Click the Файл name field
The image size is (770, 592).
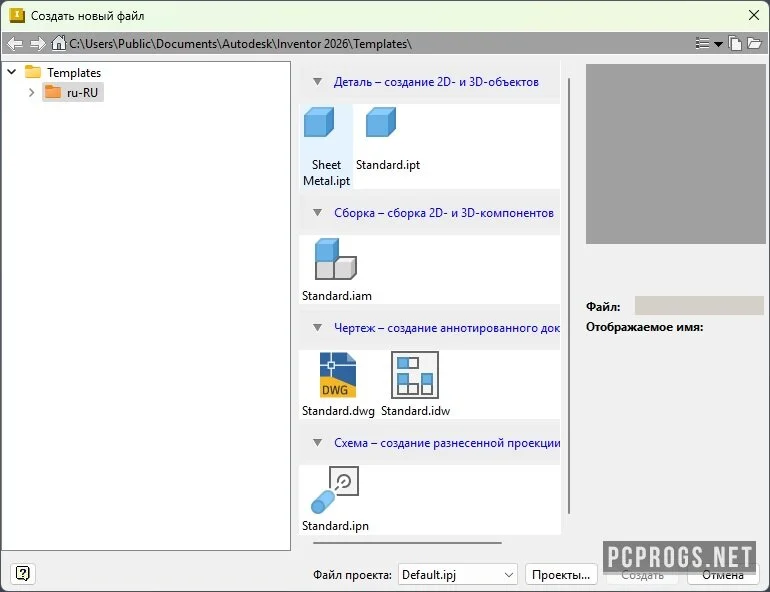(699, 305)
